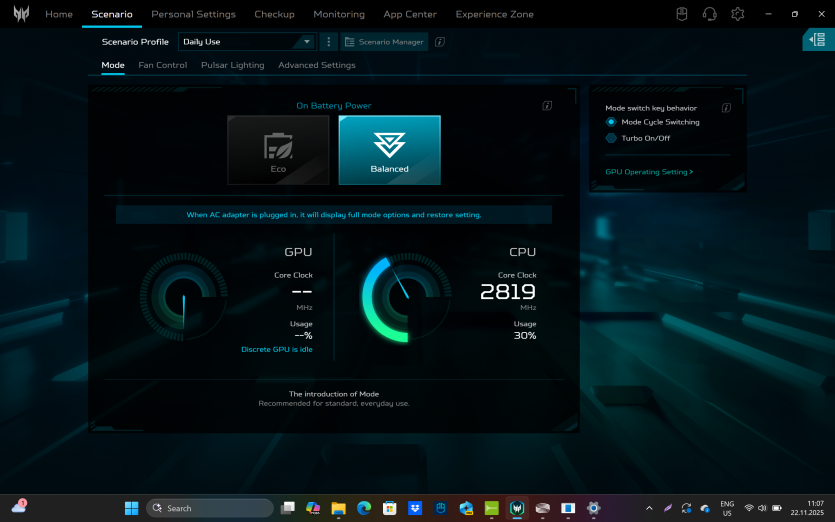The image size is (835, 522).
Task: Open the side panel toggle icon at right edge
Action: click(x=819, y=39)
